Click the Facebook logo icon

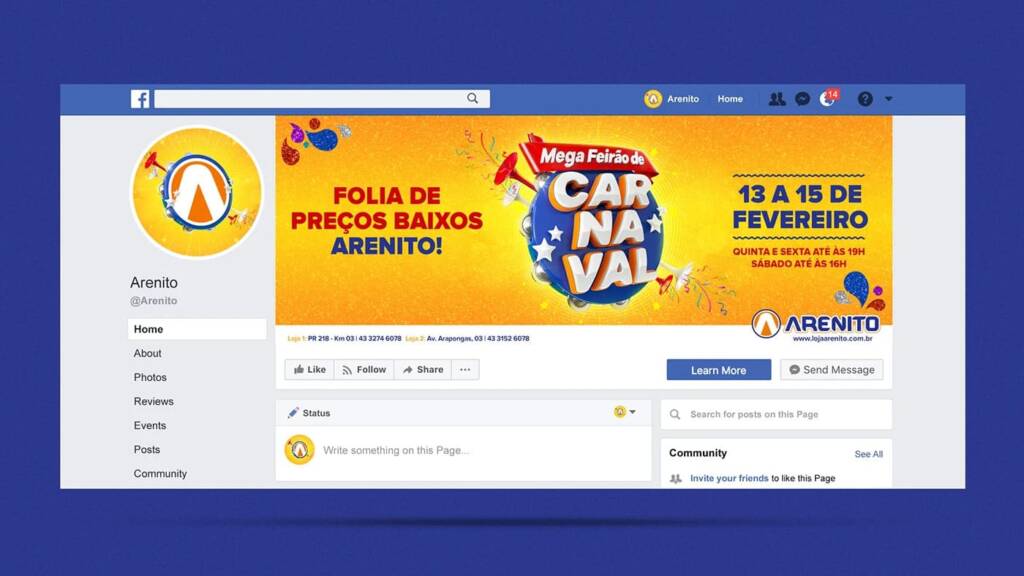140,99
